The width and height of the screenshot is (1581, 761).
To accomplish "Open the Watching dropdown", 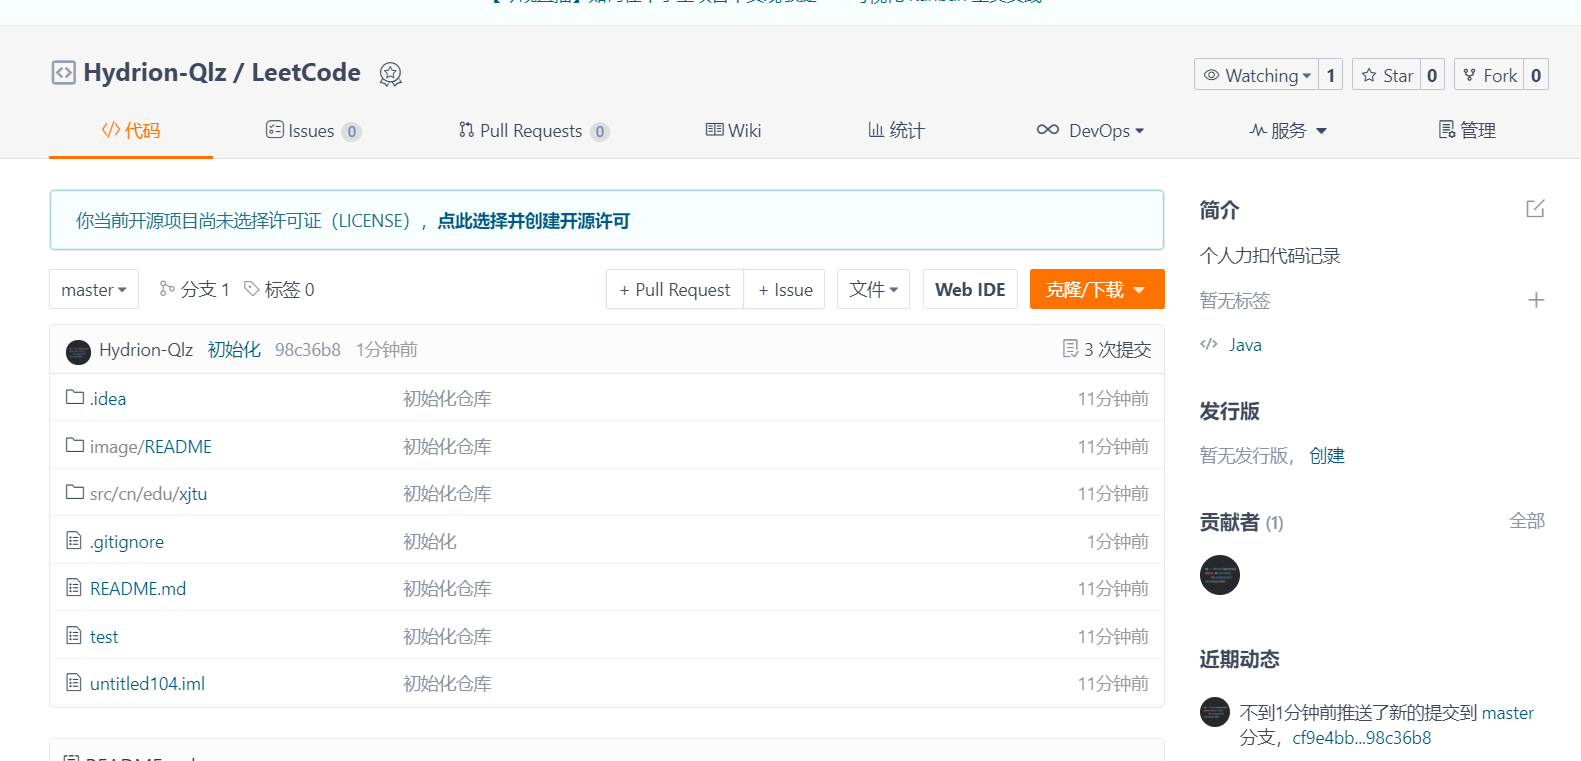I will click(x=1256, y=75).
